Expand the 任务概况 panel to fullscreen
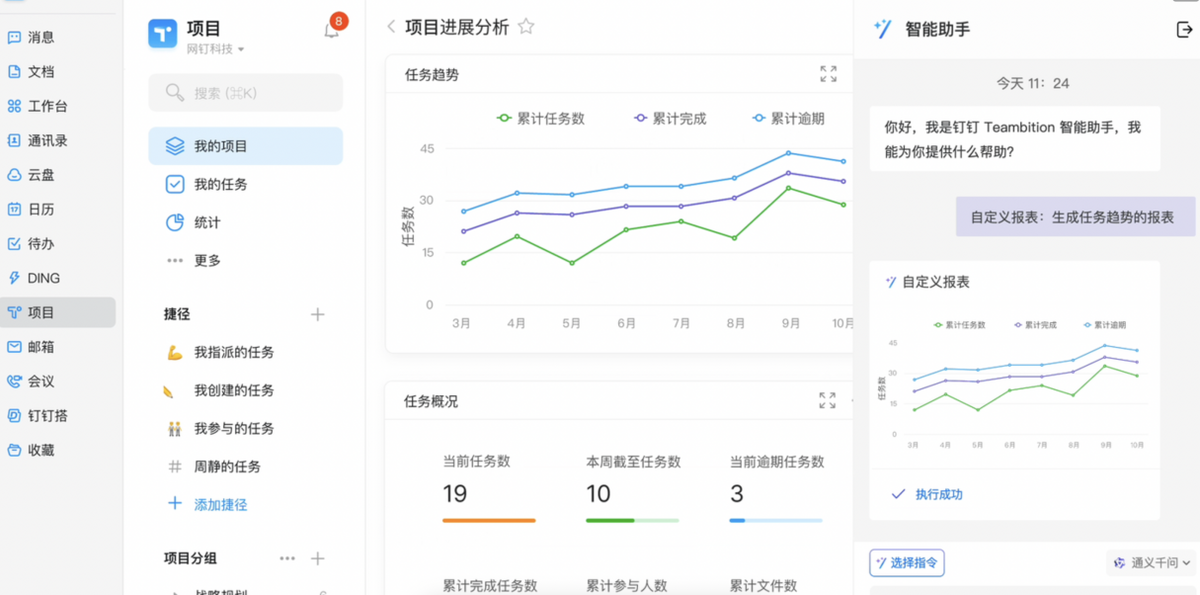 (827, 401)
